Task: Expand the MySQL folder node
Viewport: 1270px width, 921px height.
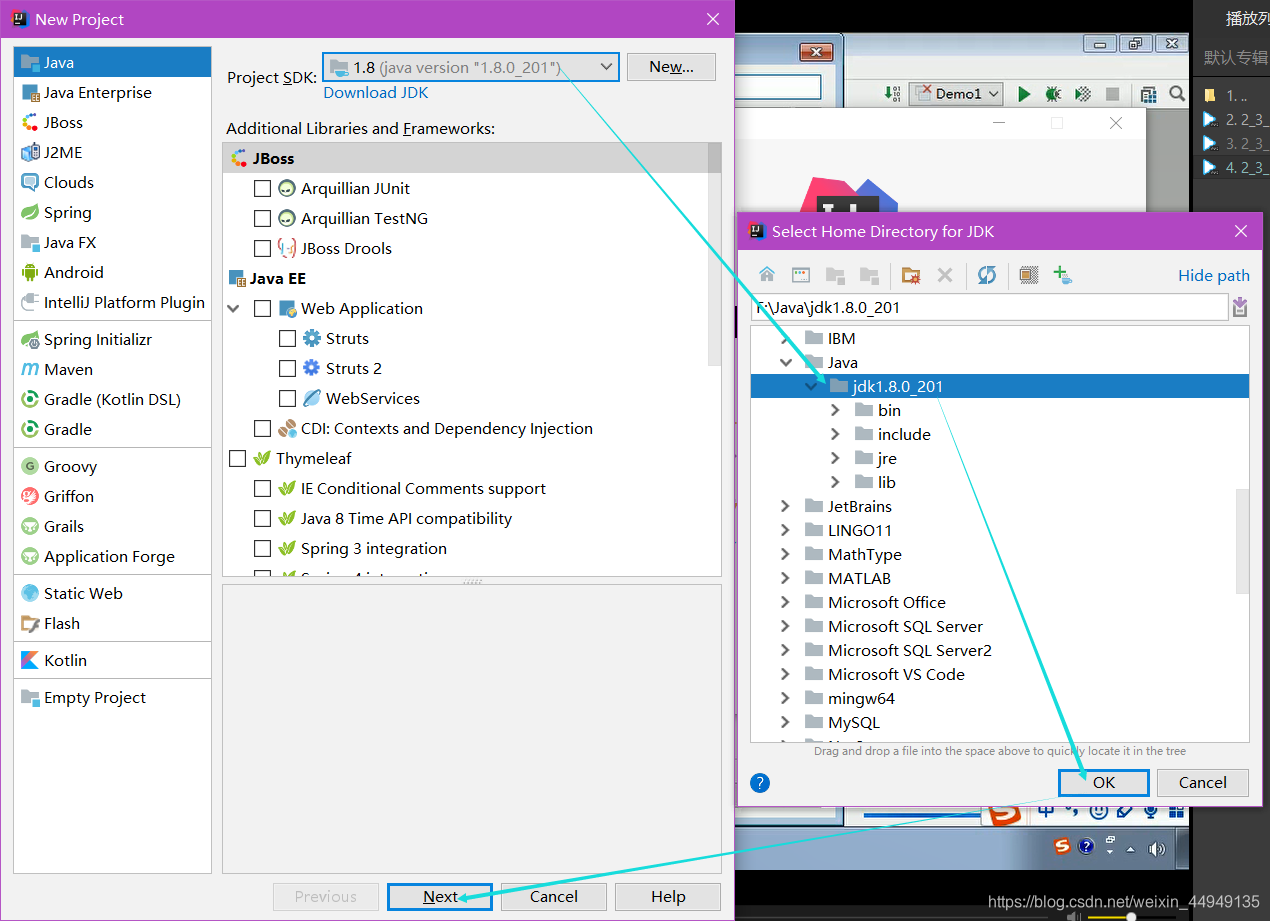Action: point(786,722)
